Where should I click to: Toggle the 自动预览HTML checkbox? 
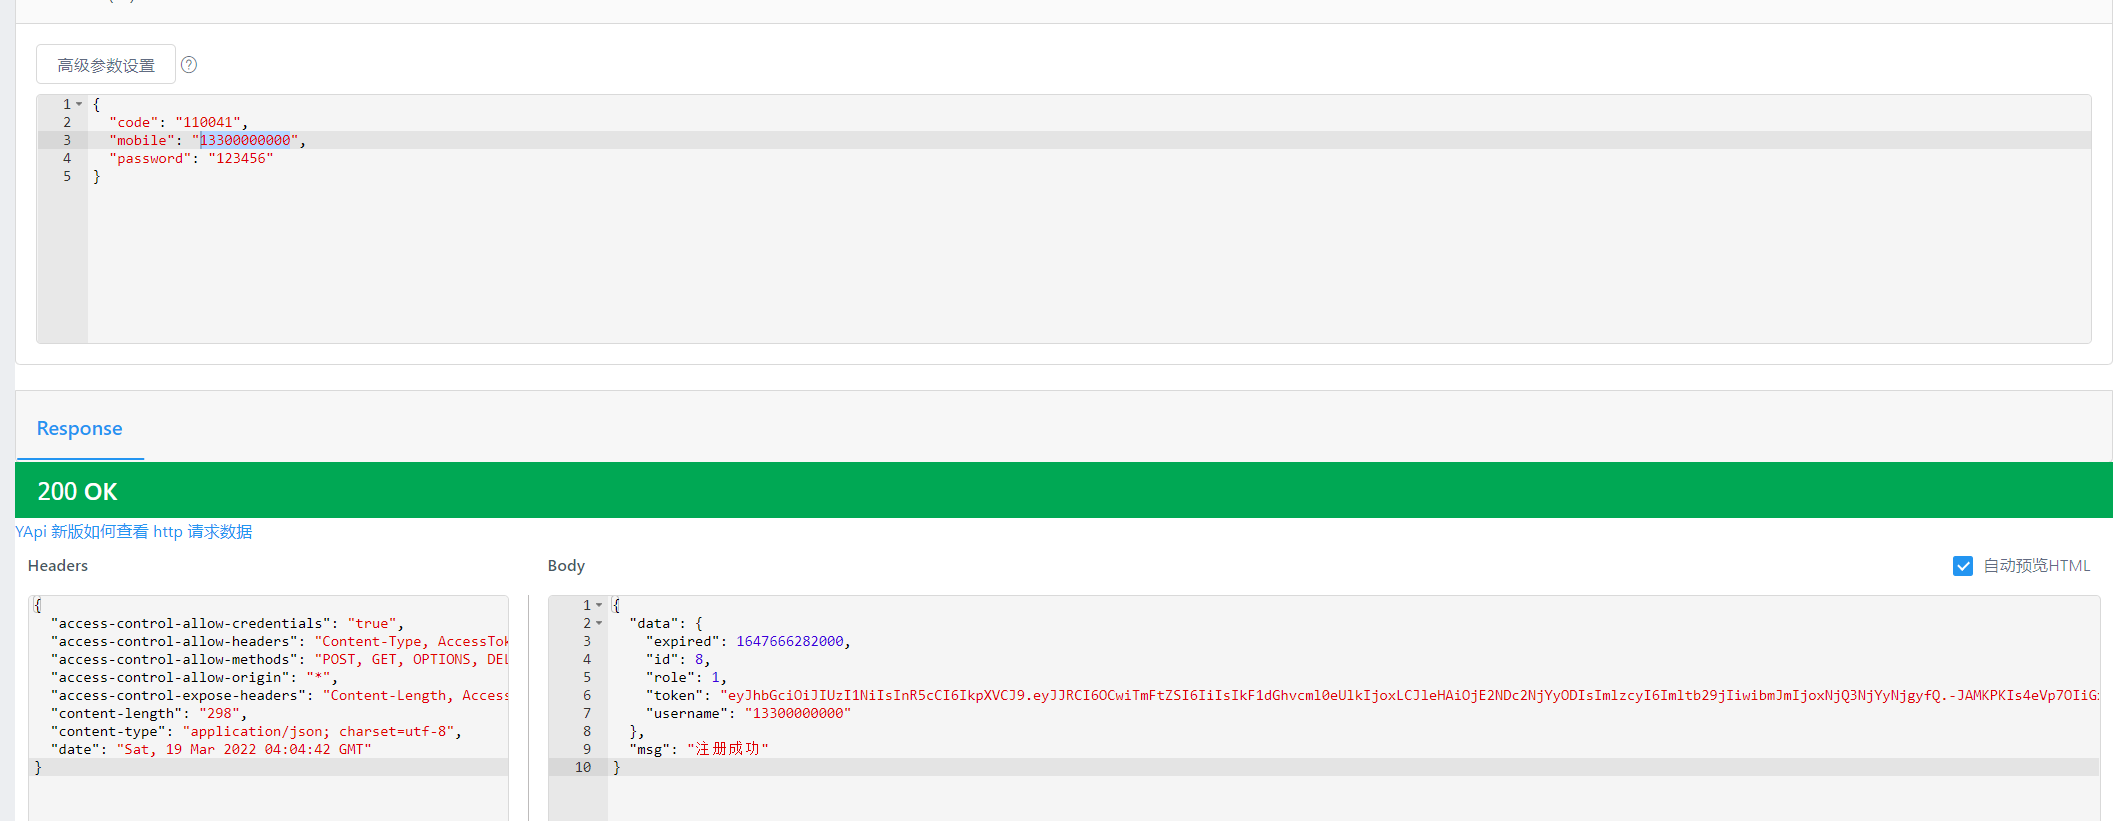click(1963, 566)
